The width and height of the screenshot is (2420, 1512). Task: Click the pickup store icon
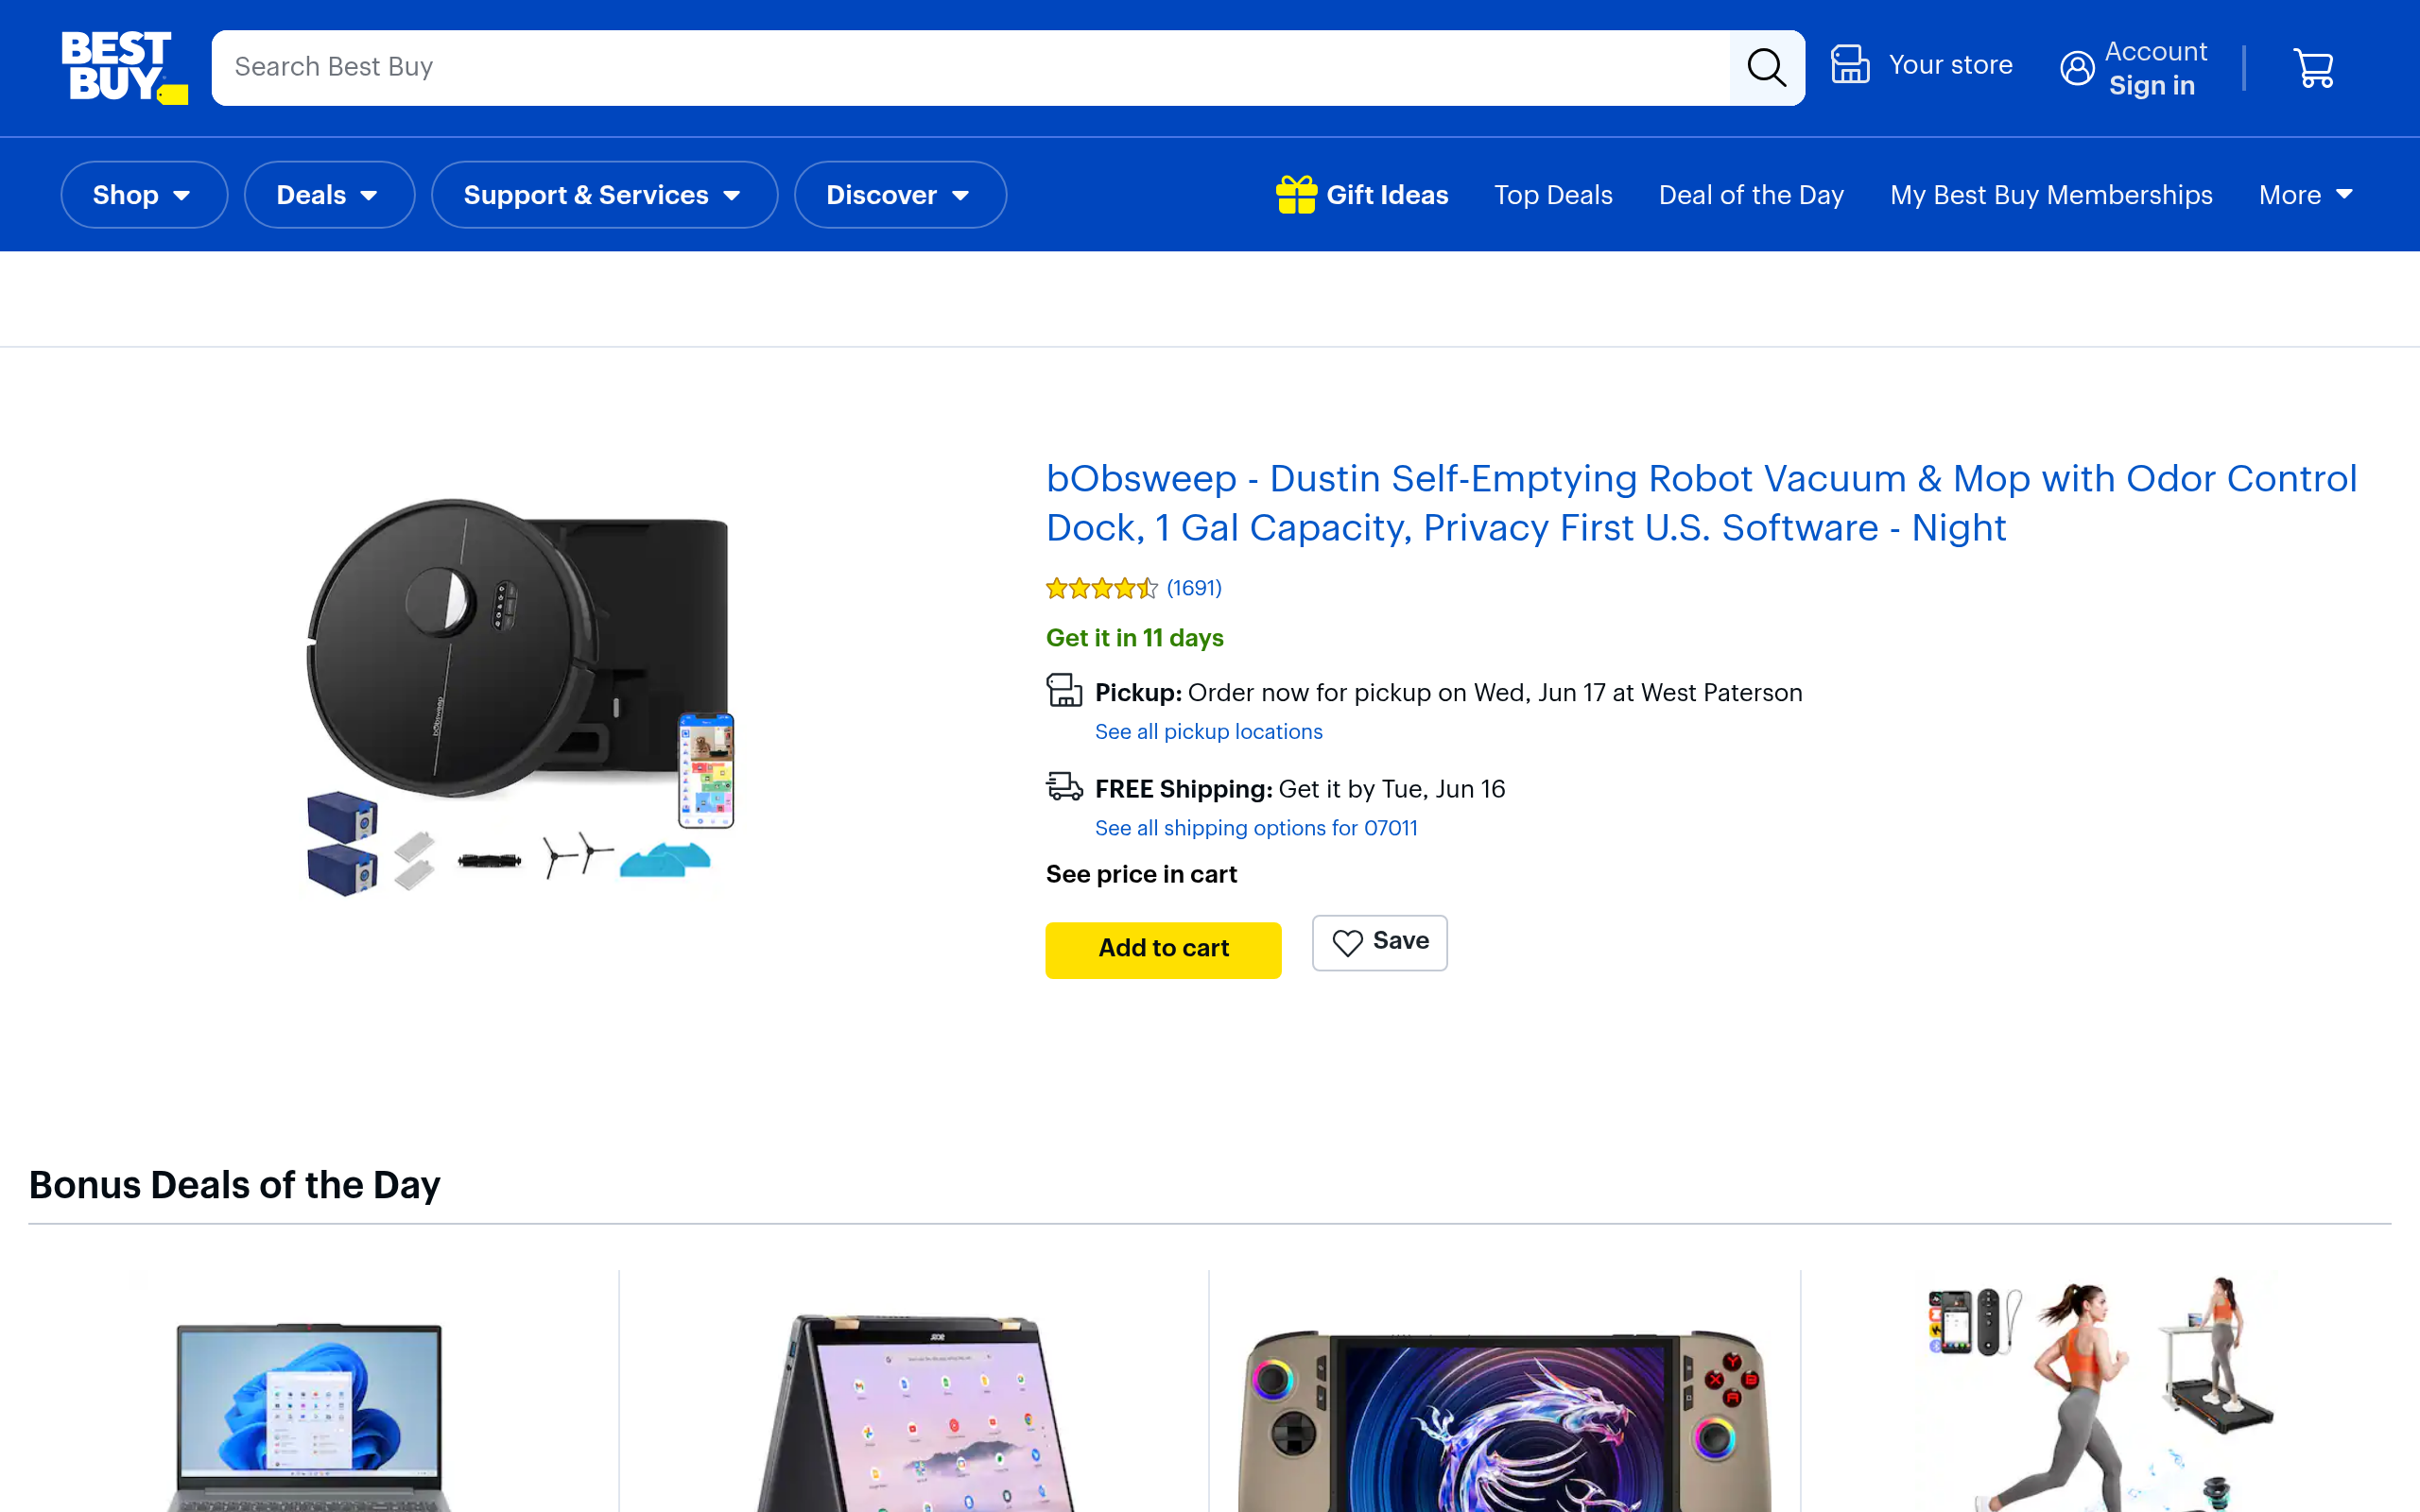(x=1064, y=691)
